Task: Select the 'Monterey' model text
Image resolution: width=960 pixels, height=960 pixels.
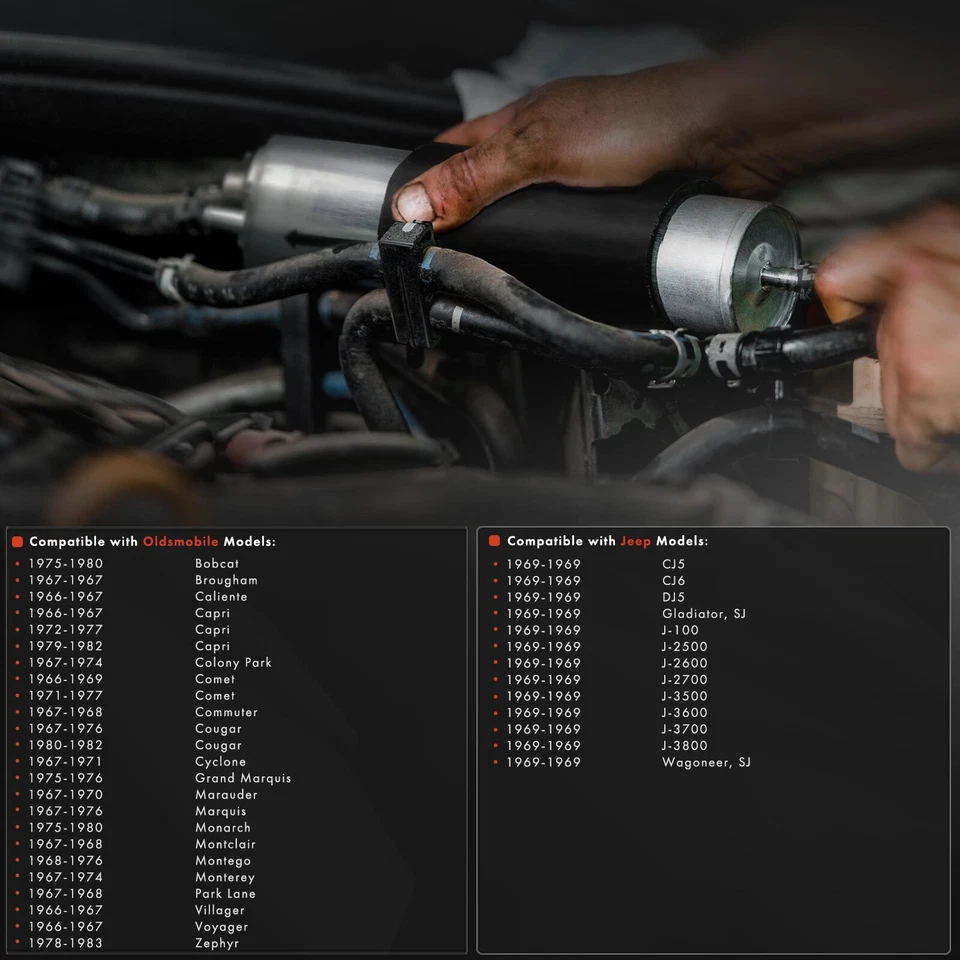Action: (x=225, y=877)
